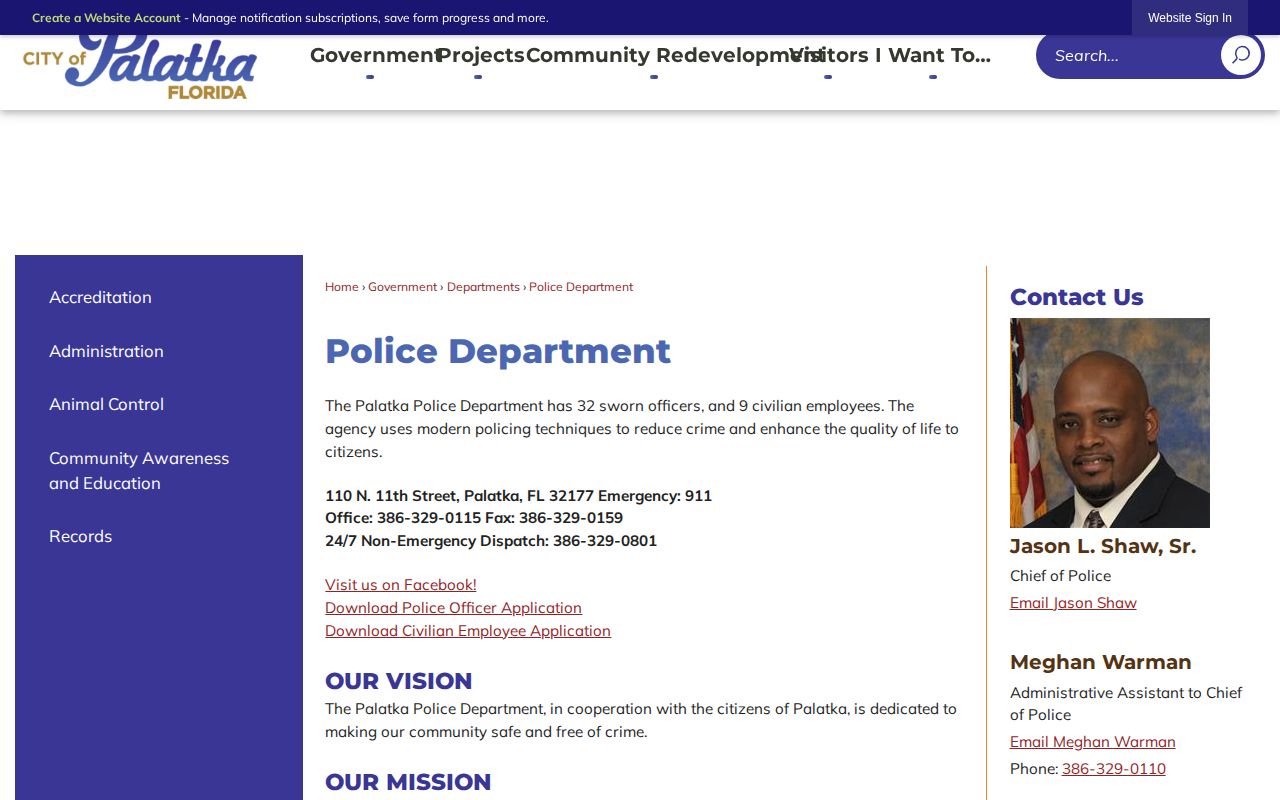Open the Visitors menu
Image resolution: width=1280 pixels, height=800 pixels.
(x=828, y=55)
